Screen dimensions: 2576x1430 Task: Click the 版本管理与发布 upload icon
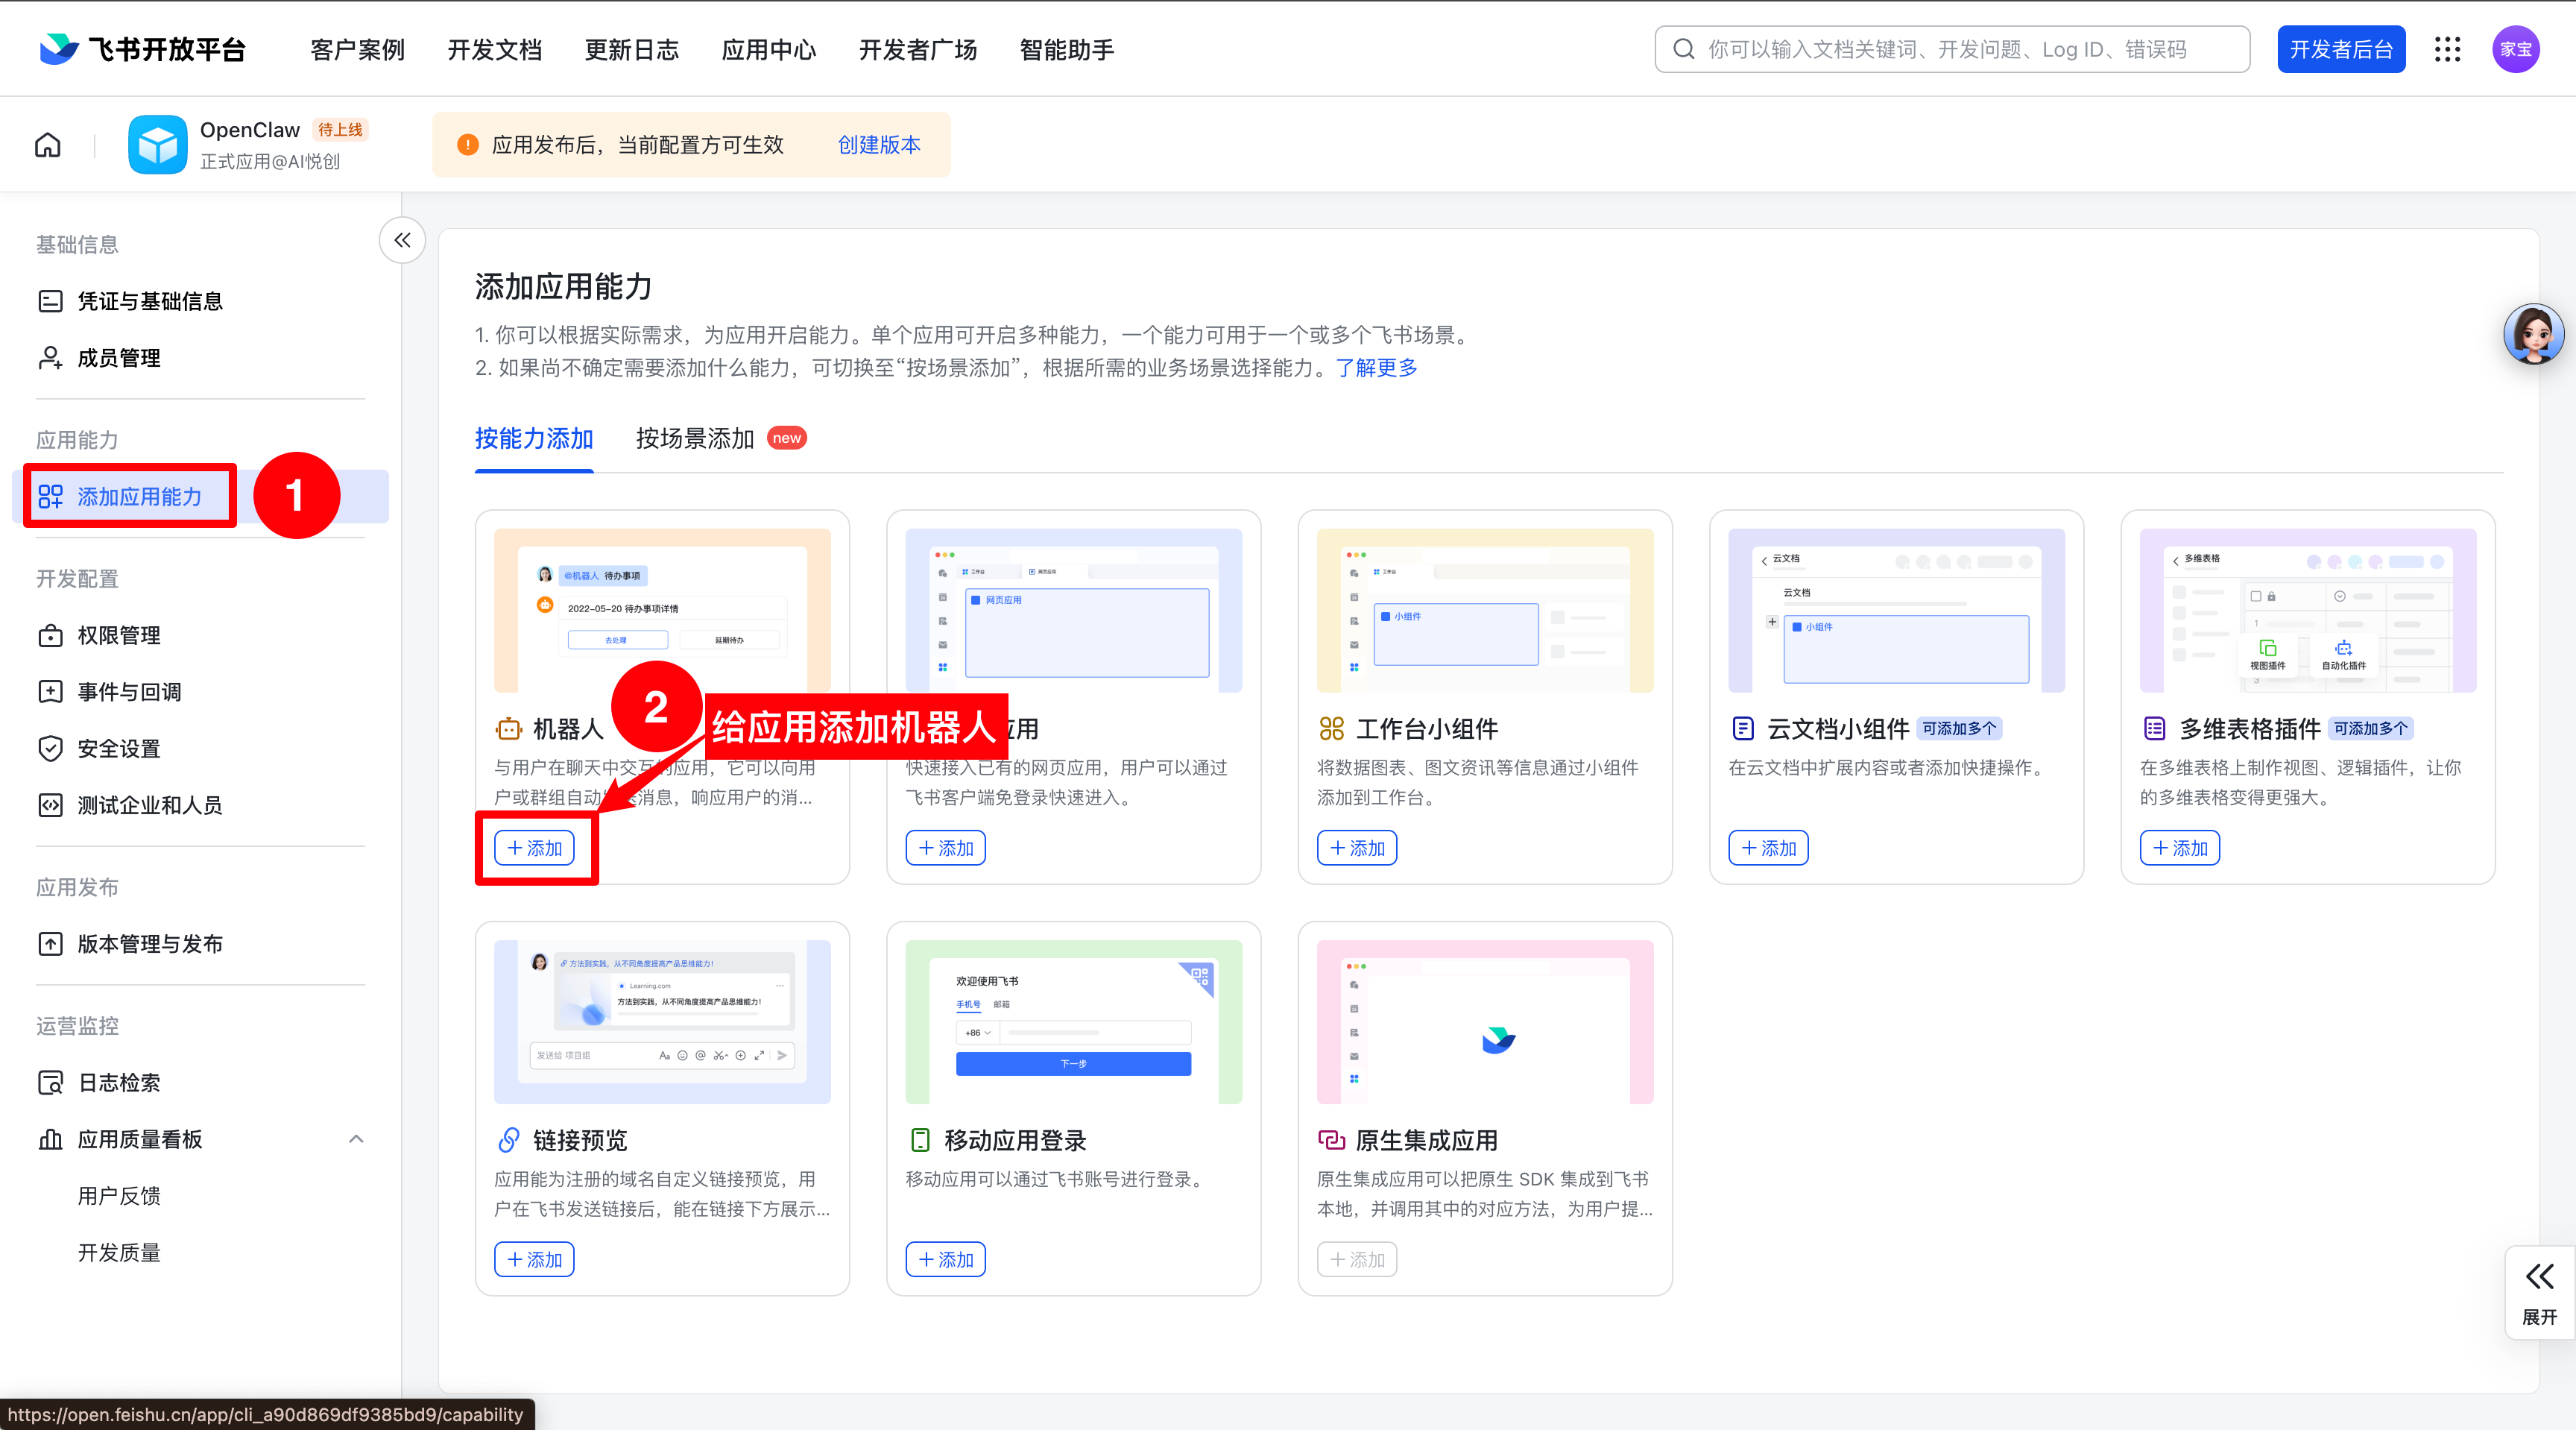tap(50, 944)
